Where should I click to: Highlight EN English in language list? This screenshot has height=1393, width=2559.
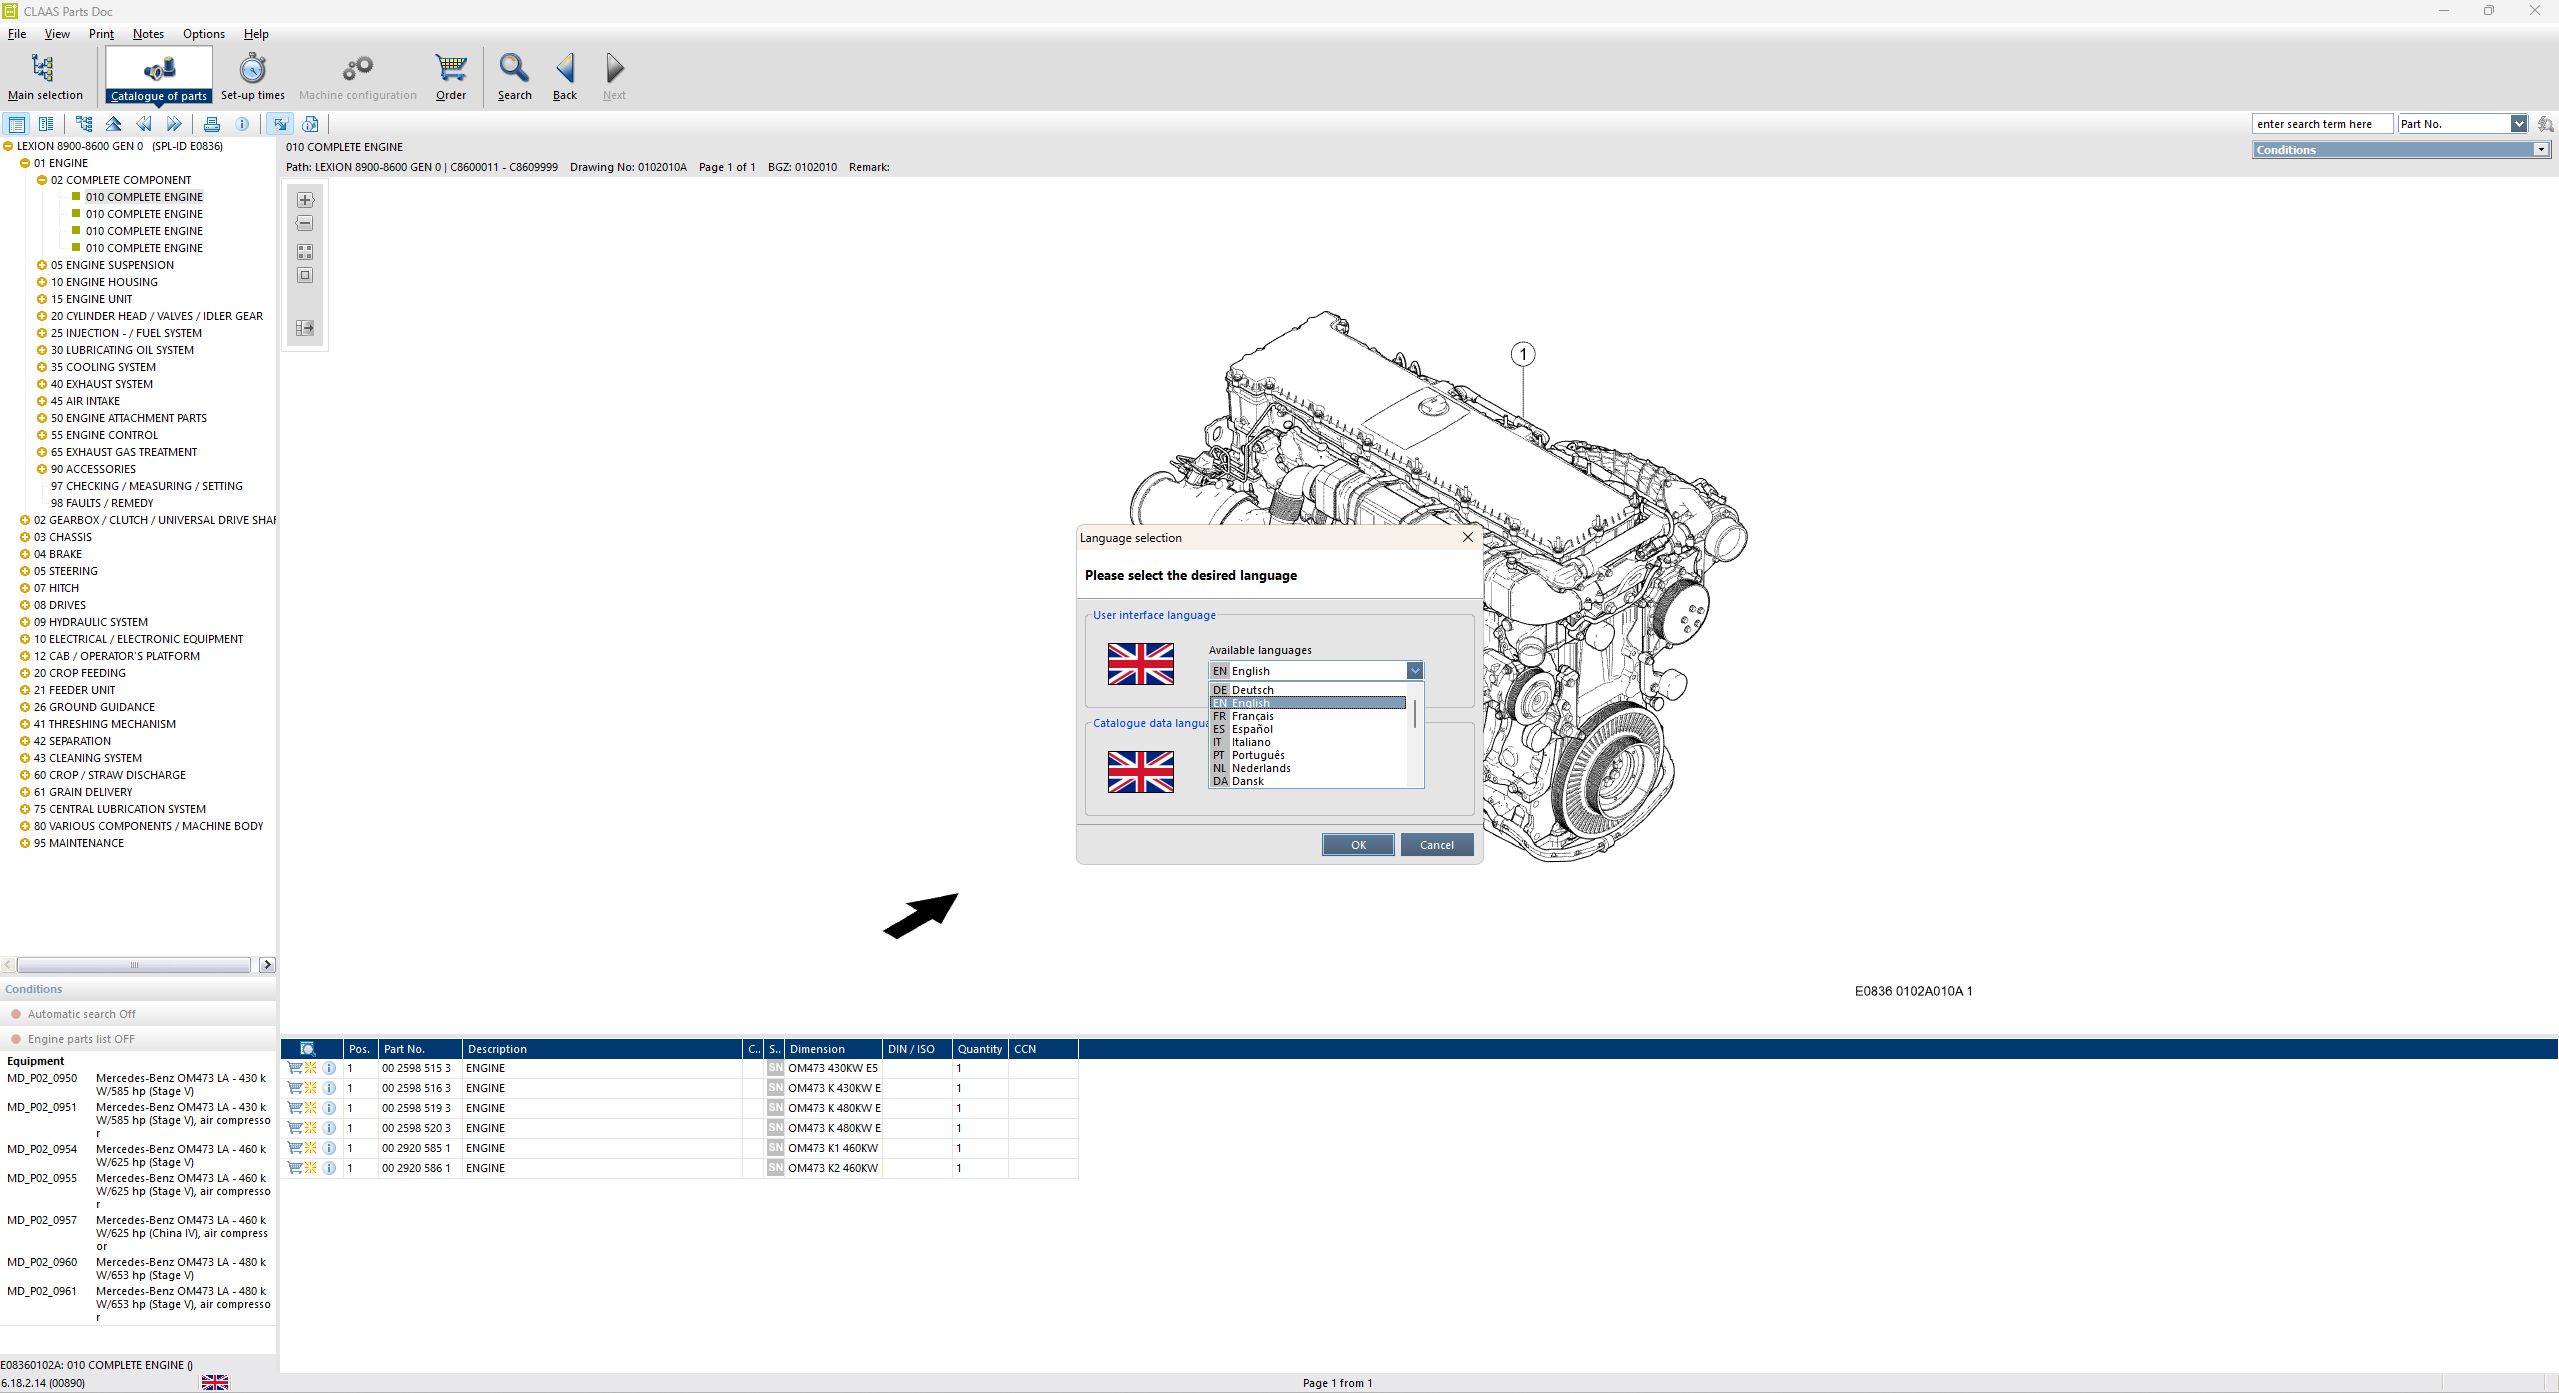[1305, 703]
